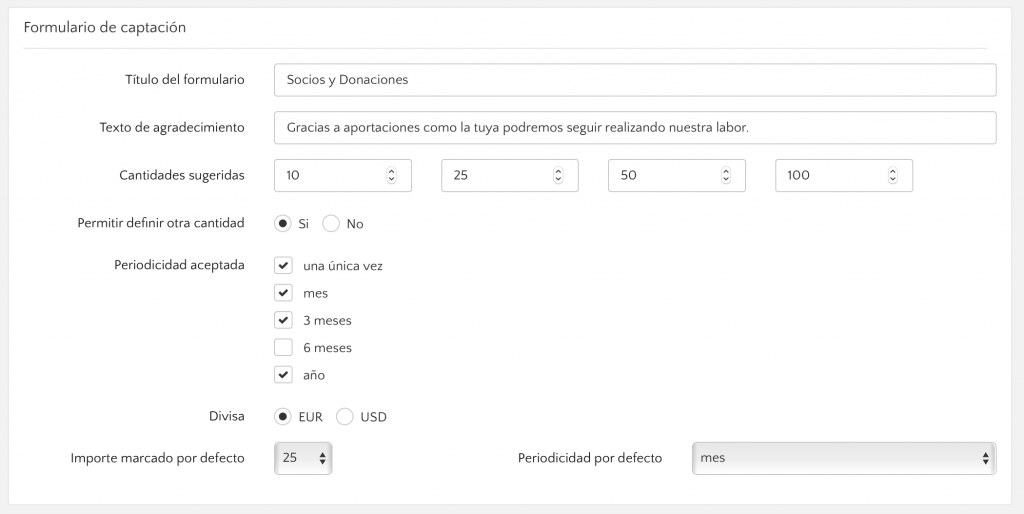Click the Título del formulario text field
The width and height of the screenshot is (1024, 514).
635,80
